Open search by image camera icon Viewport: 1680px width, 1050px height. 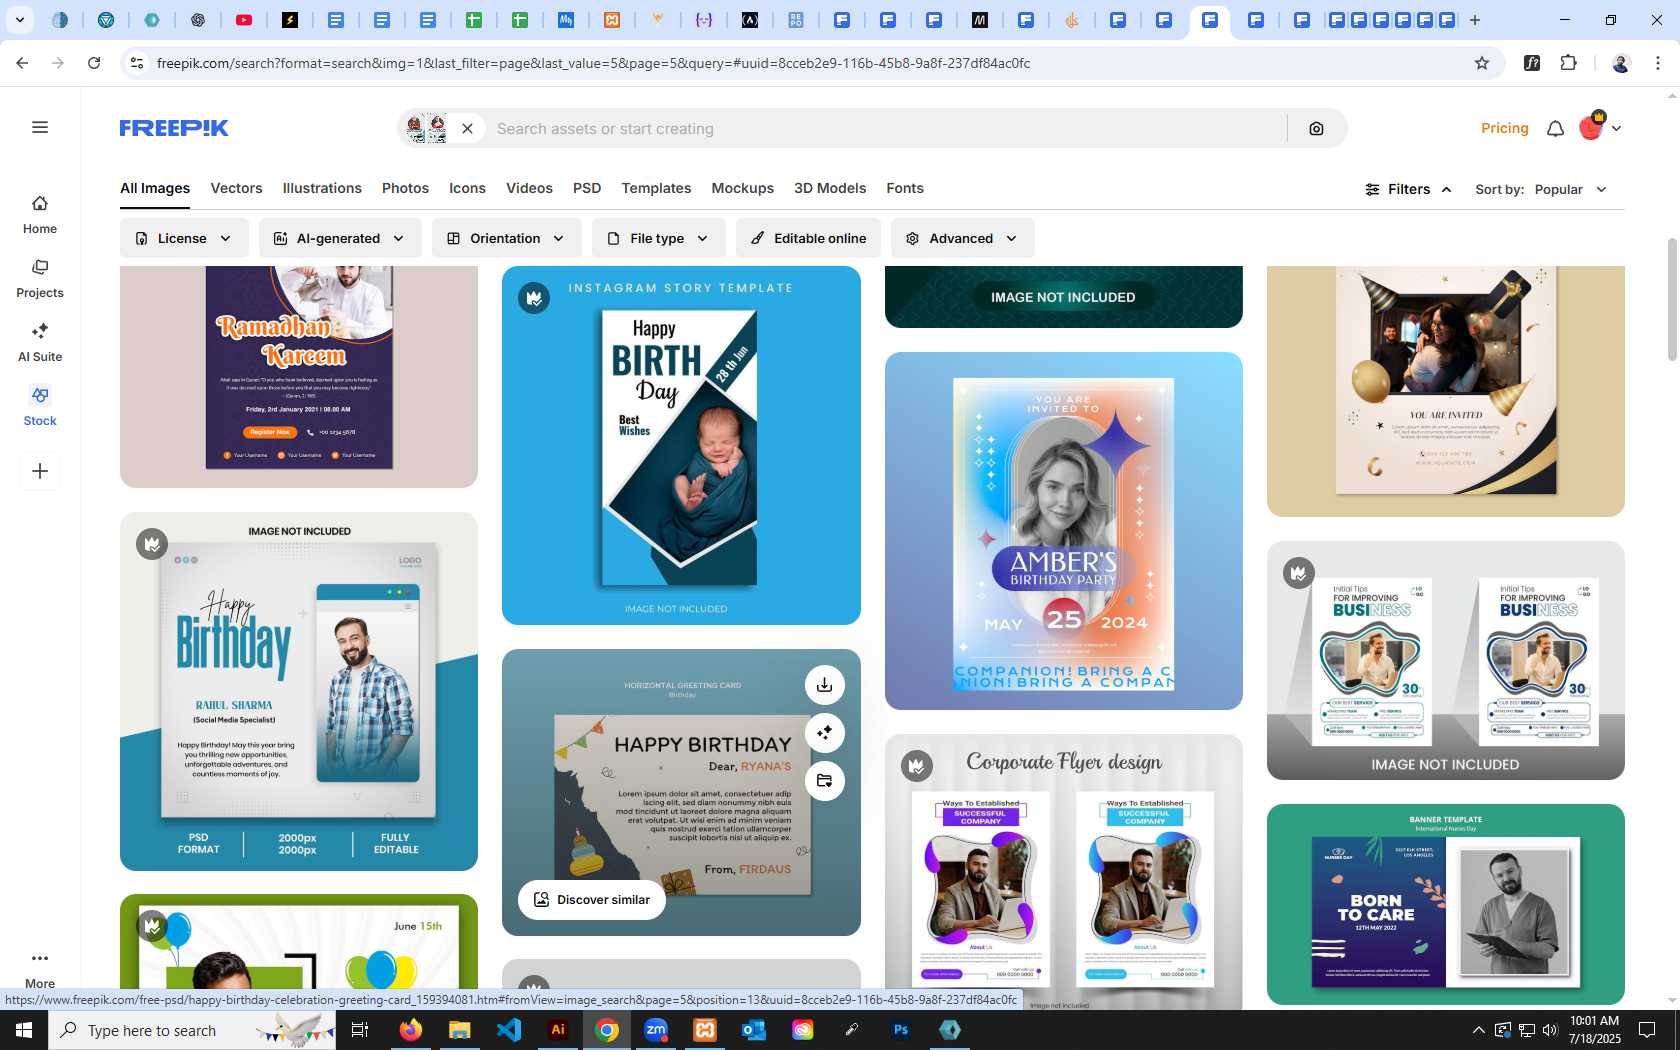pyautogui.click(x=1316, y=128)
